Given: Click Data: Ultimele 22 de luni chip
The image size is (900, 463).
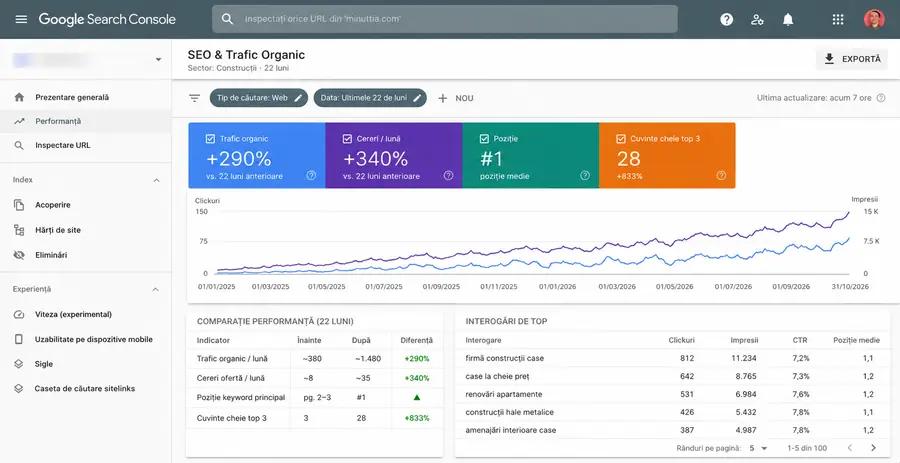Looking at the screenshot, I should click(x=370, y=98).
